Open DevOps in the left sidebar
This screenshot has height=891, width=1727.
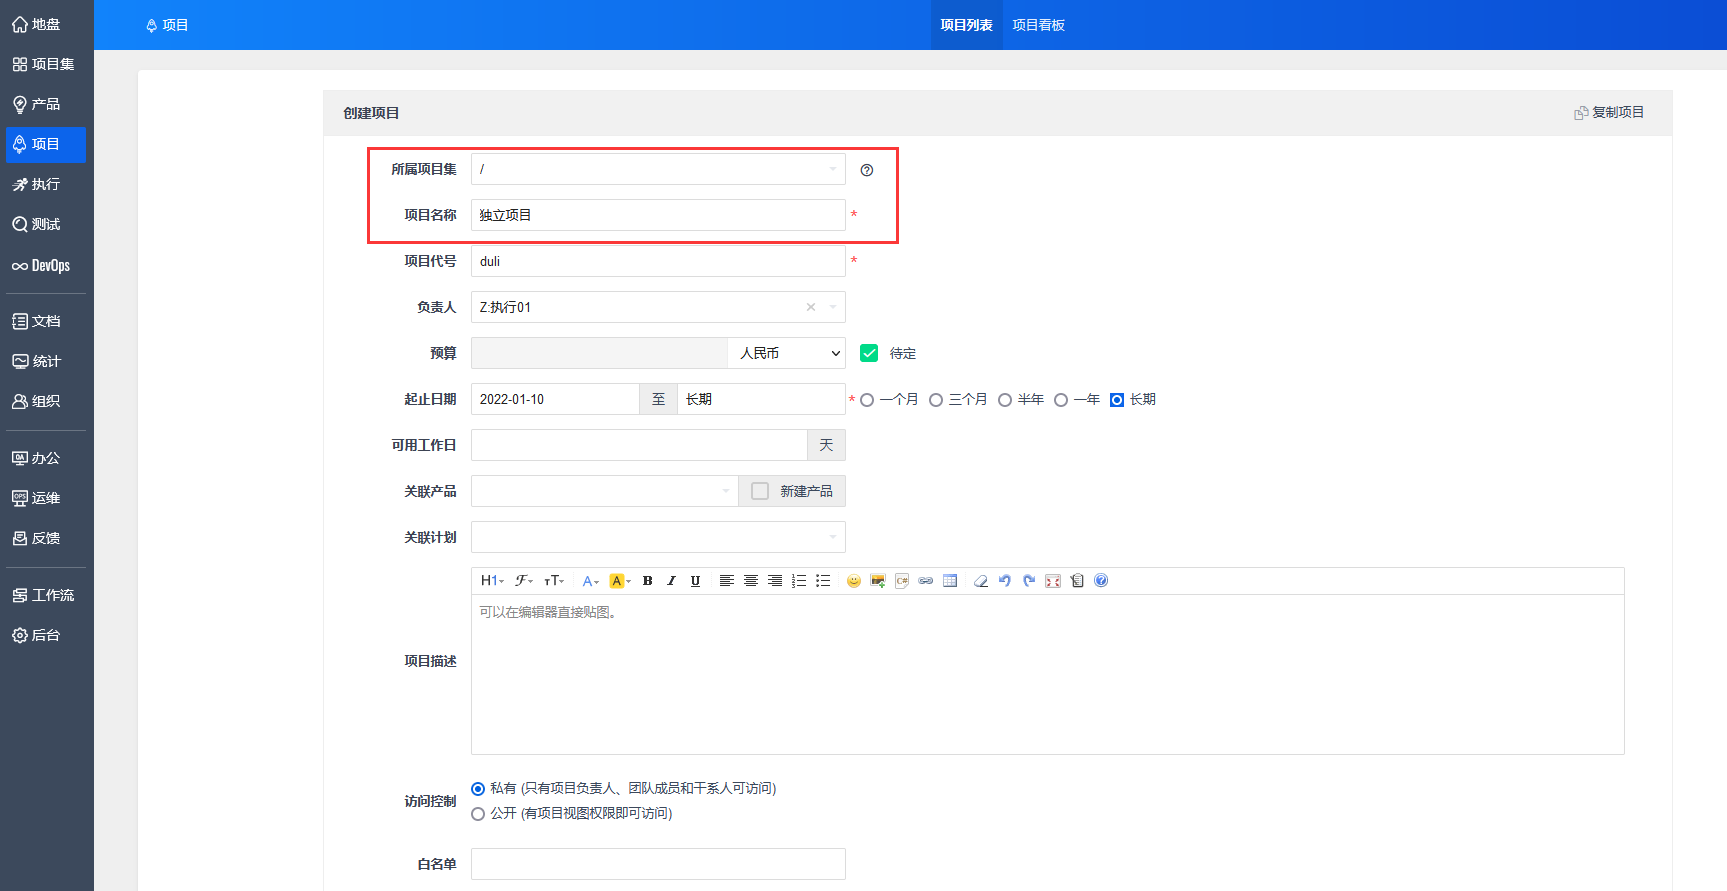(42, 266)
